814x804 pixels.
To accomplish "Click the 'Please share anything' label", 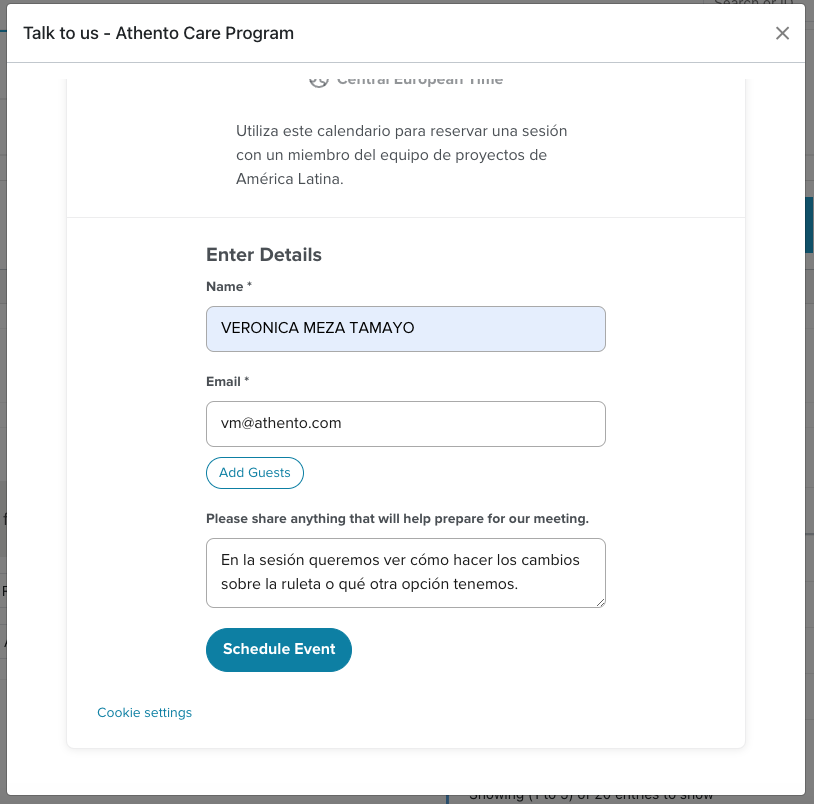I will point(397,519).
